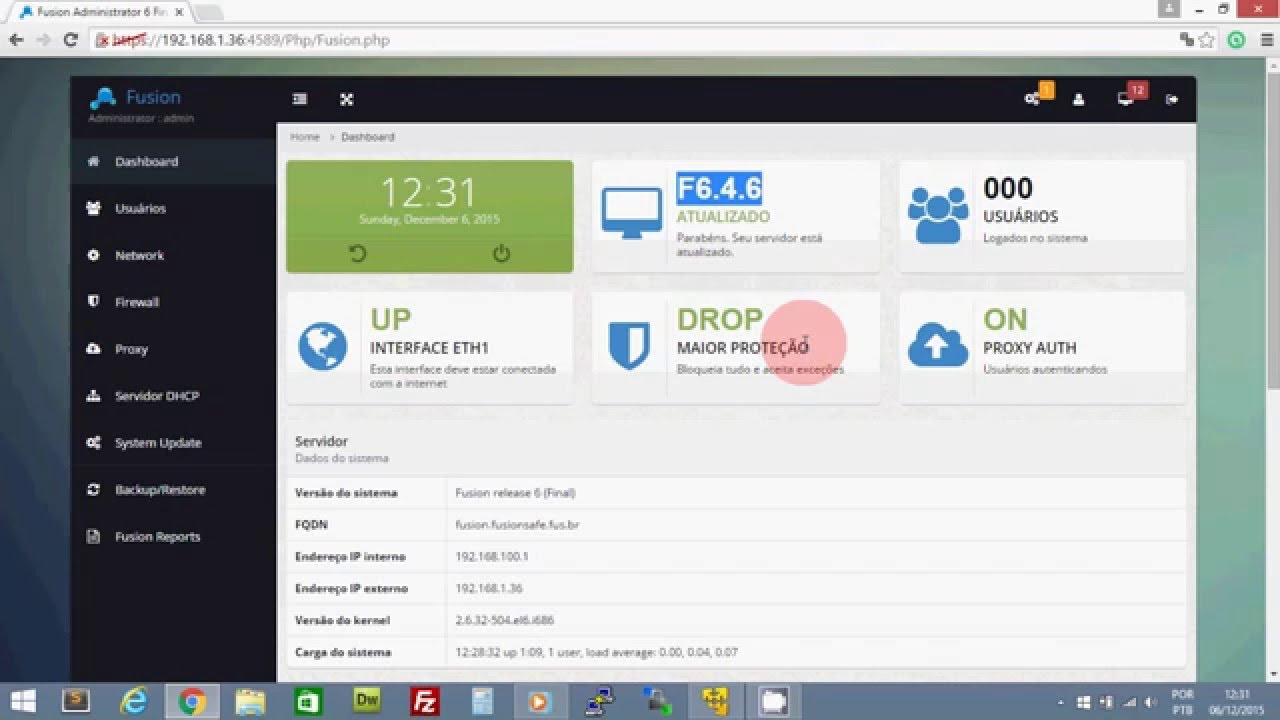
Task: Click the Home breadcrumb link
Action: point(305,137)
